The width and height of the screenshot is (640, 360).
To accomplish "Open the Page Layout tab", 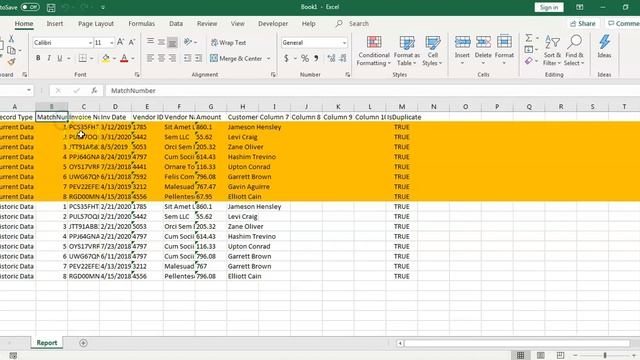I will [x=96, y=24].
